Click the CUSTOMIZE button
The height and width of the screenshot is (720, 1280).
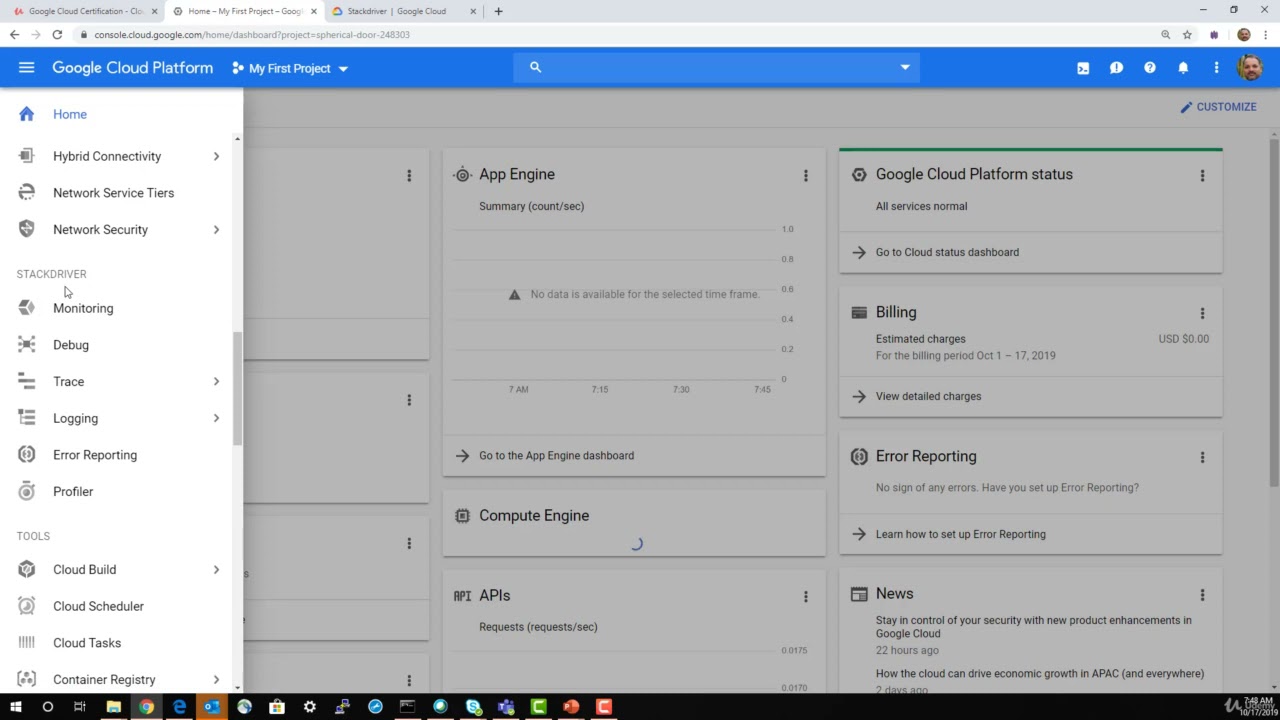(1218, 107)
